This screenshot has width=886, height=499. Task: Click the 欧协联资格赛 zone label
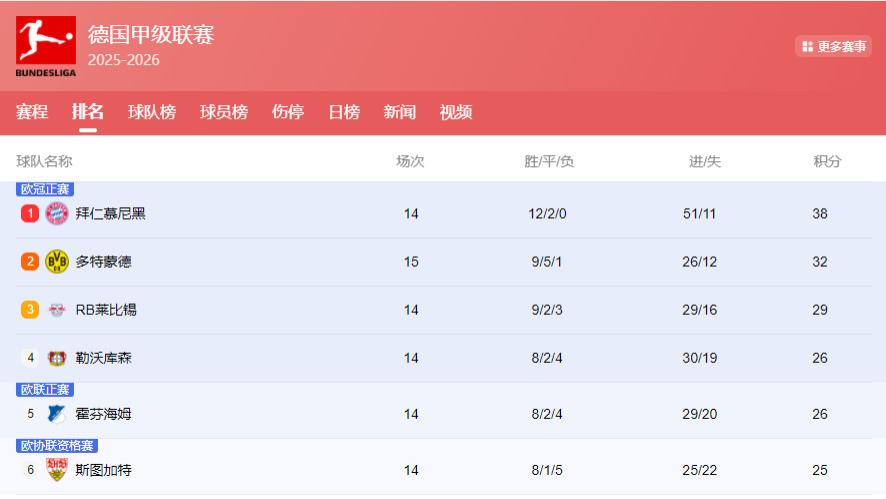(x=57, y=445)
